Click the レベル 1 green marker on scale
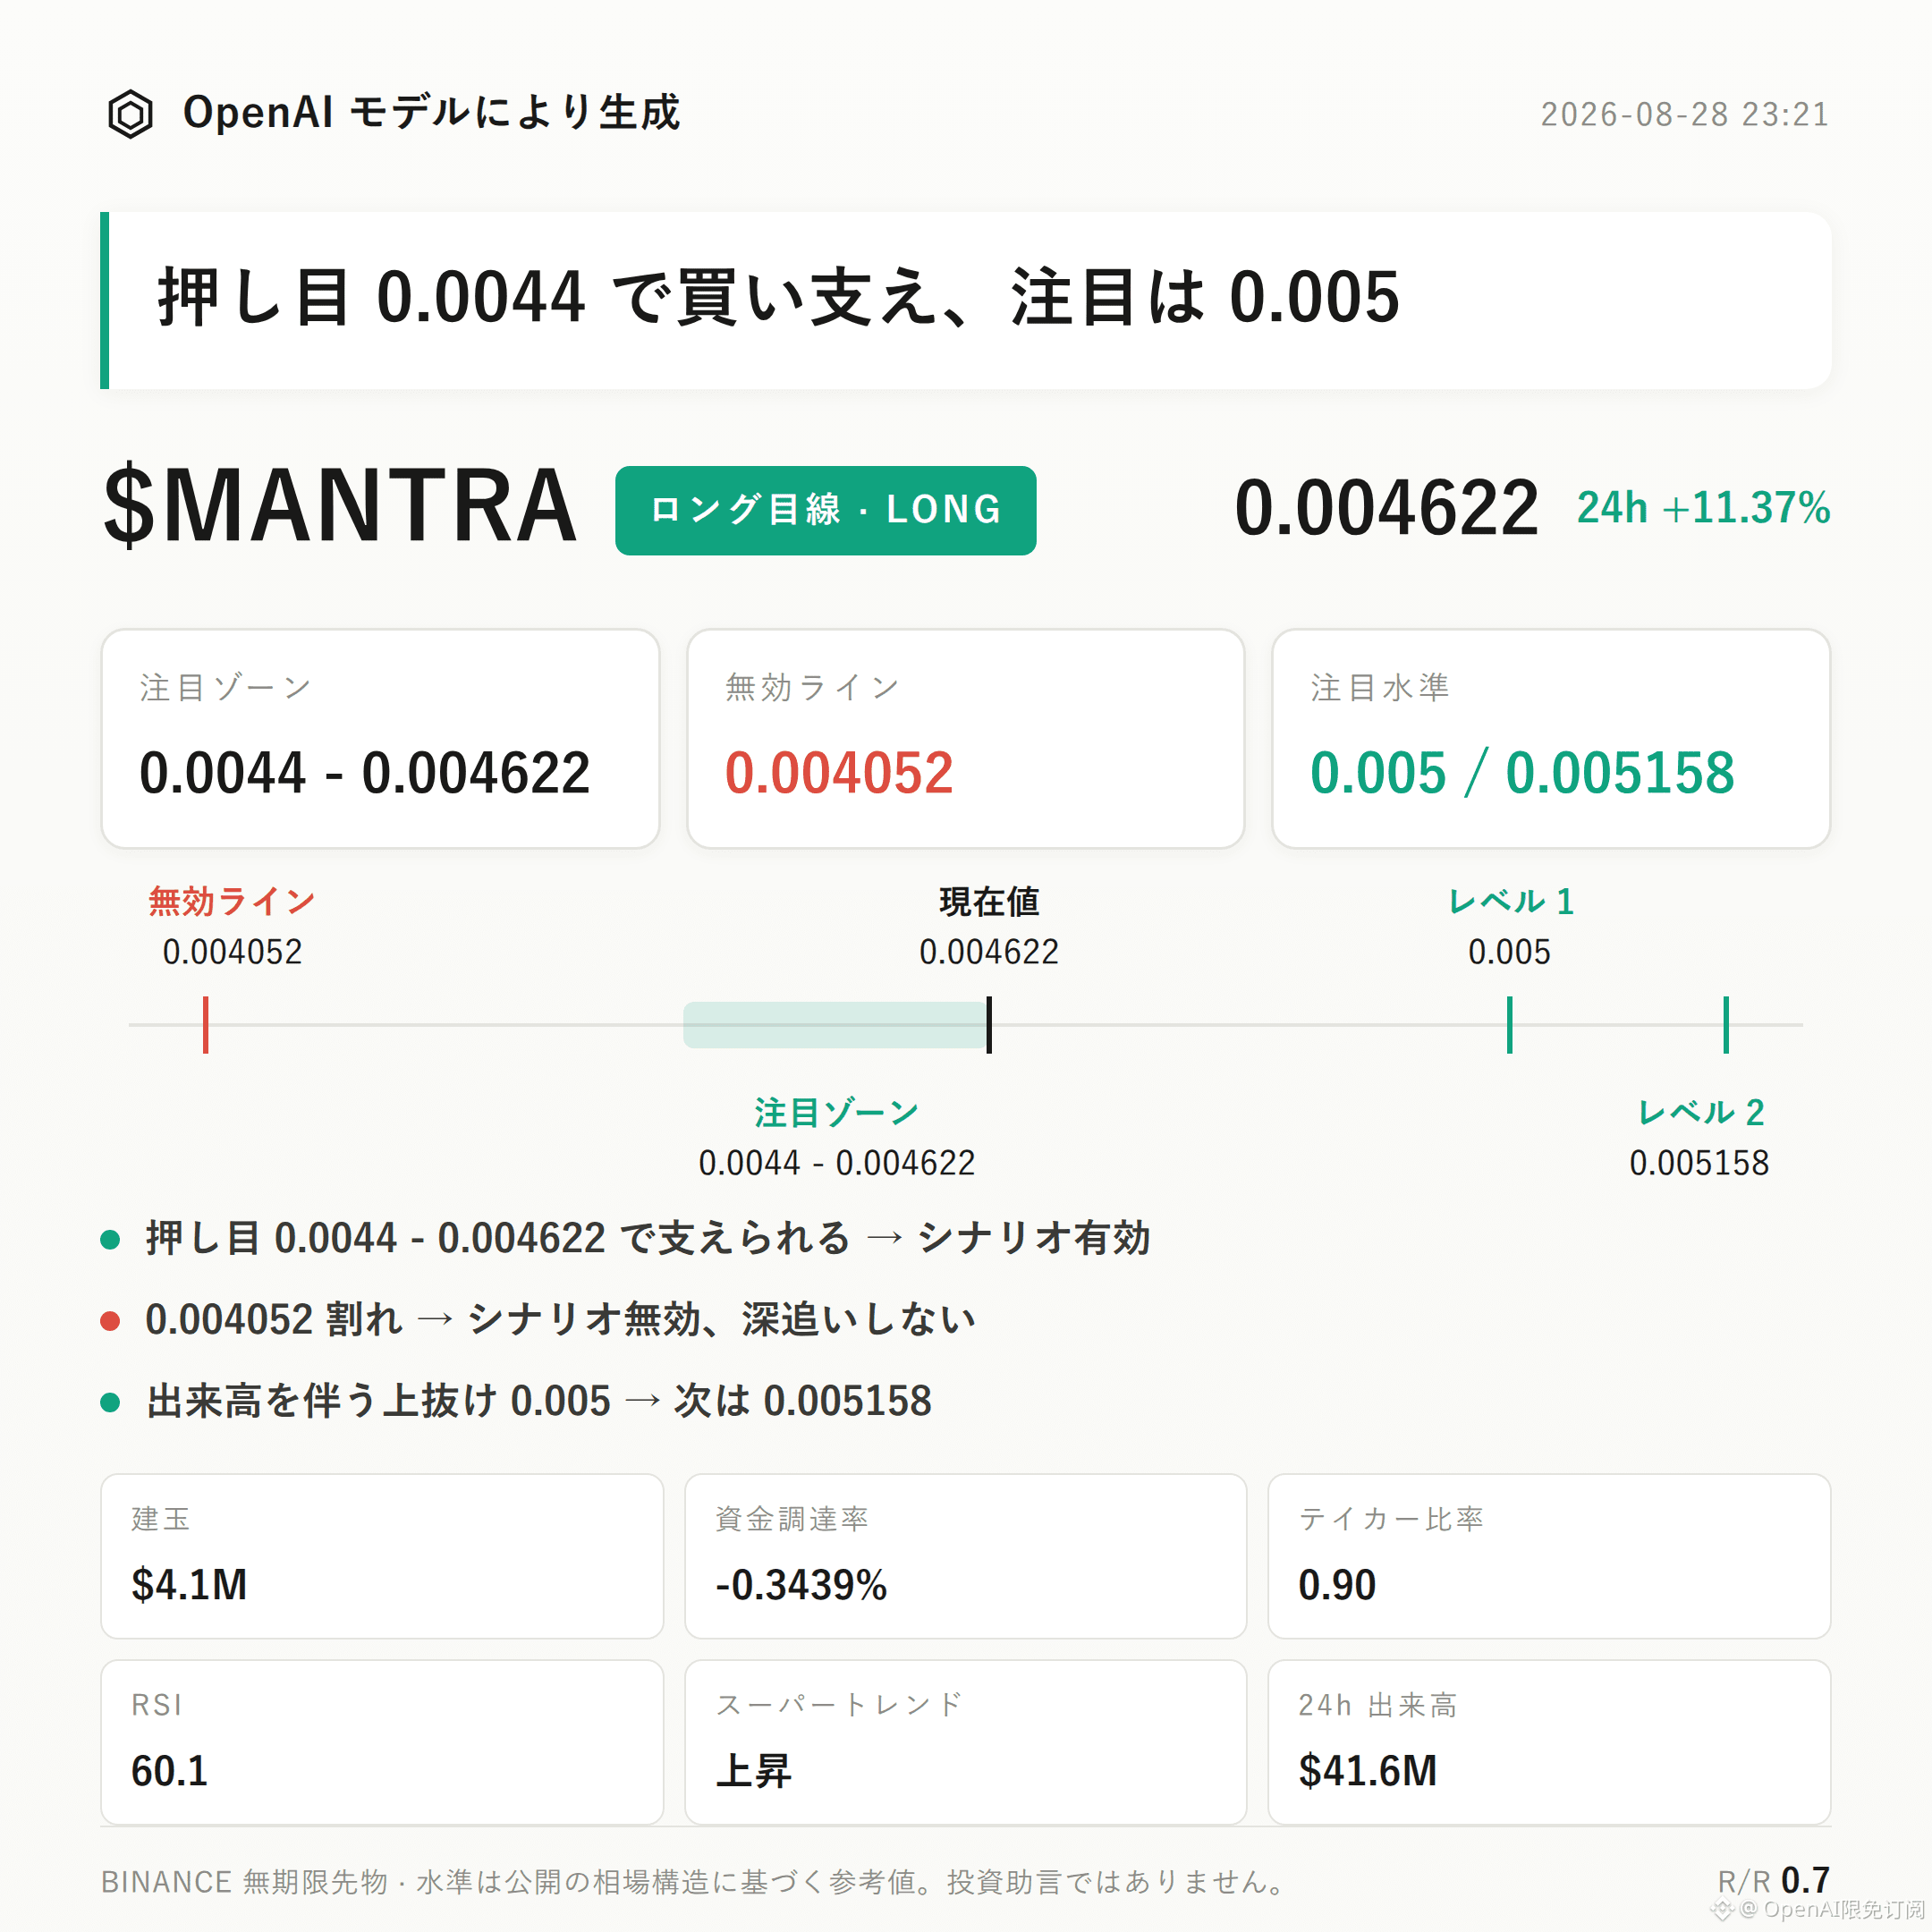1932x1932 pixels. pos(1509,1024)
